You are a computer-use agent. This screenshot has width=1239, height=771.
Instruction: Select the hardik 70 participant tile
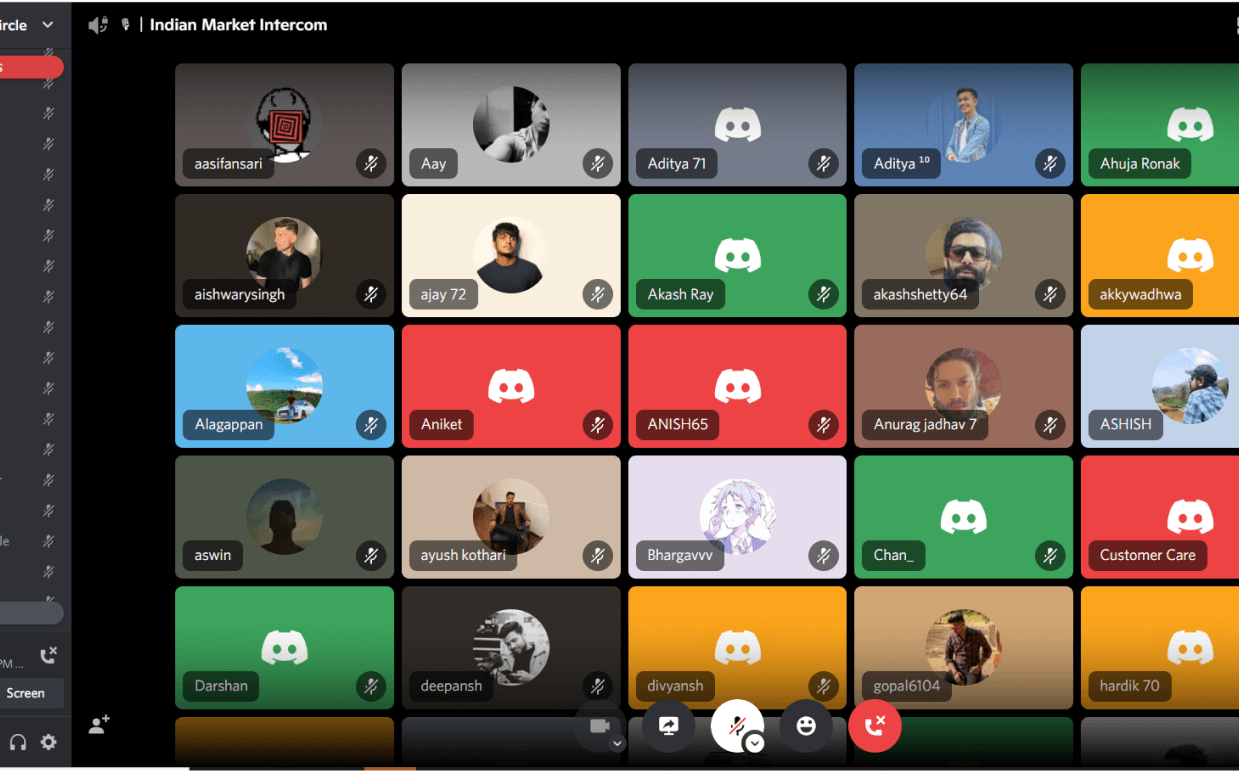click(x=1160, y=648)
